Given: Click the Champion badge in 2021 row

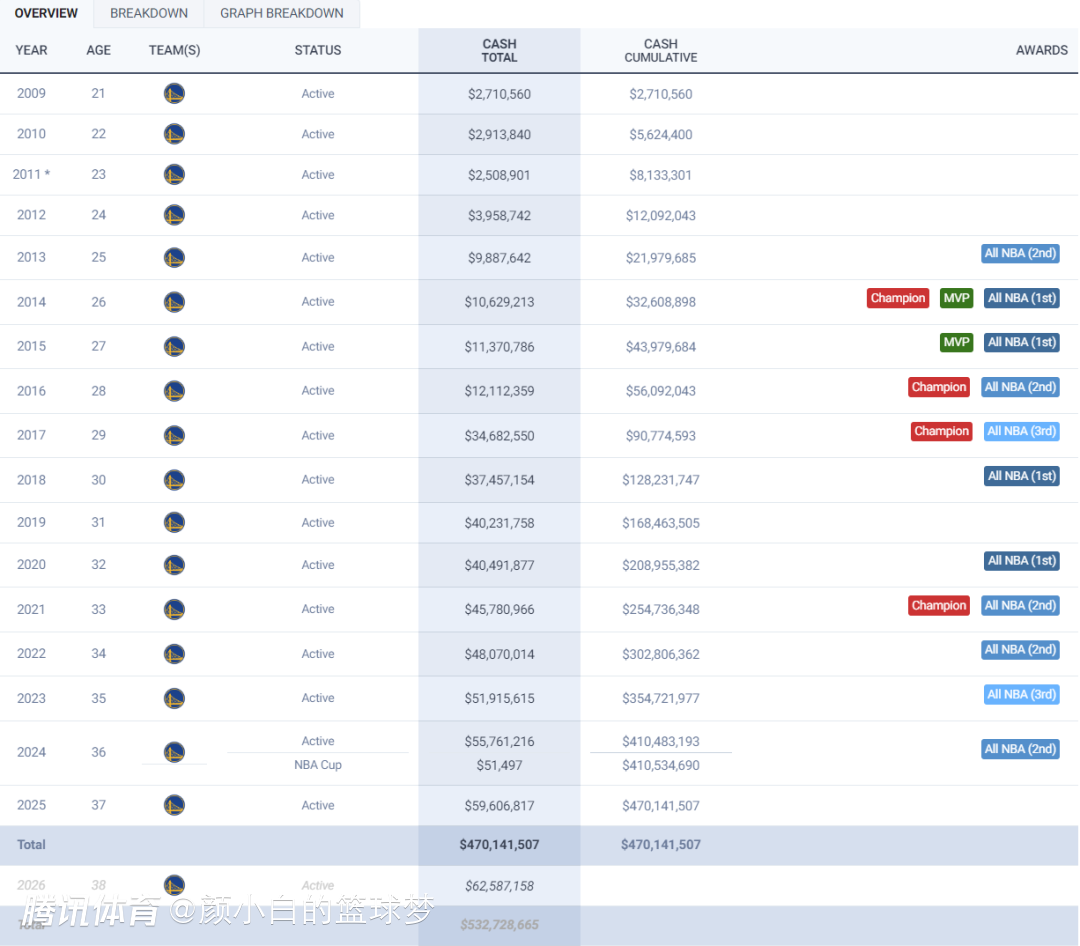Looking at the screenshot, I should [939, 606].
